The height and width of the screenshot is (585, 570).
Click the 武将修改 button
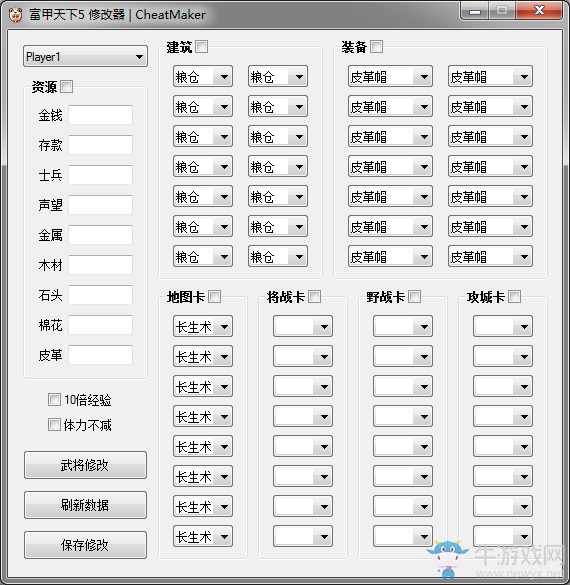[85, 465]
